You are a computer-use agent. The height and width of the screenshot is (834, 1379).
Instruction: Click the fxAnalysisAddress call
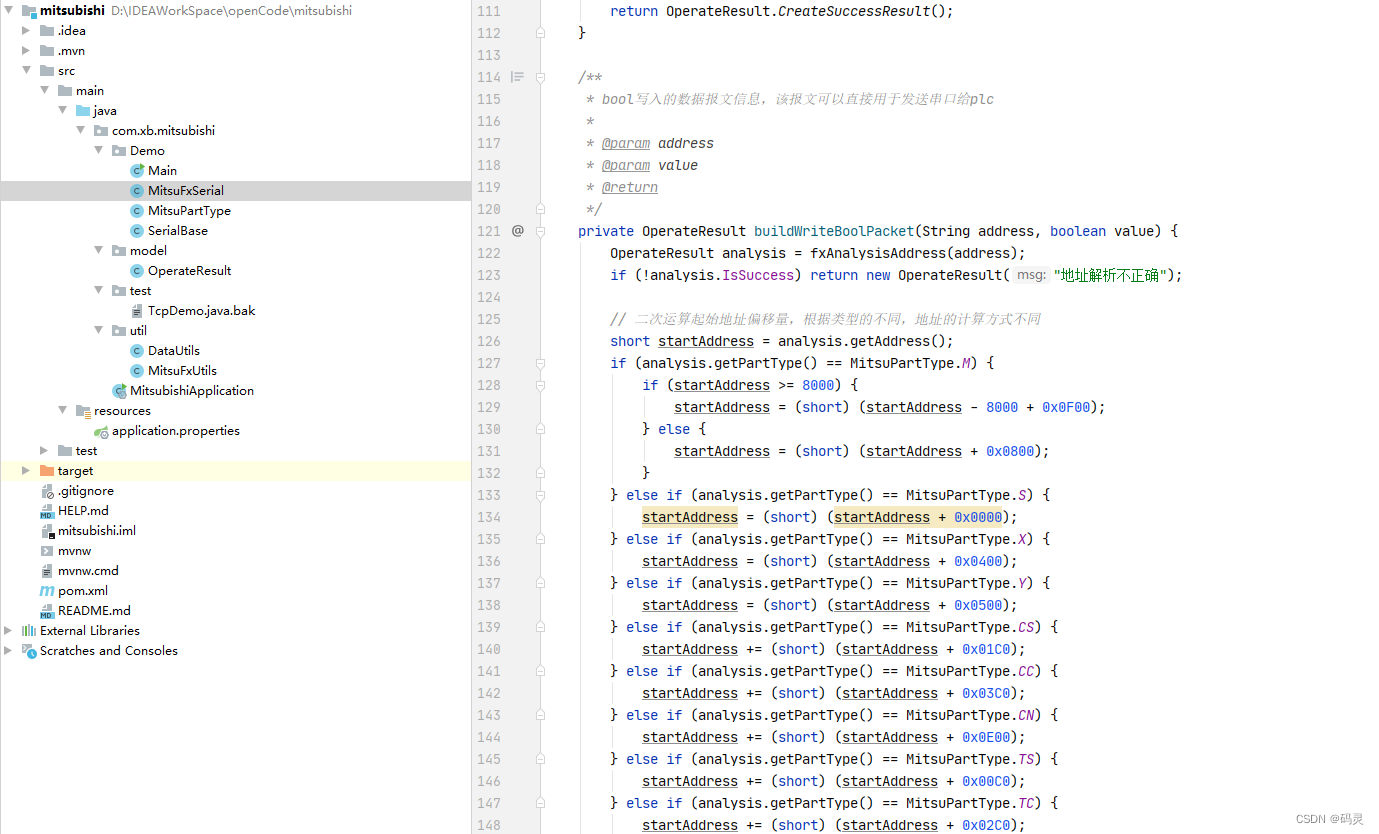coord(878,253)
